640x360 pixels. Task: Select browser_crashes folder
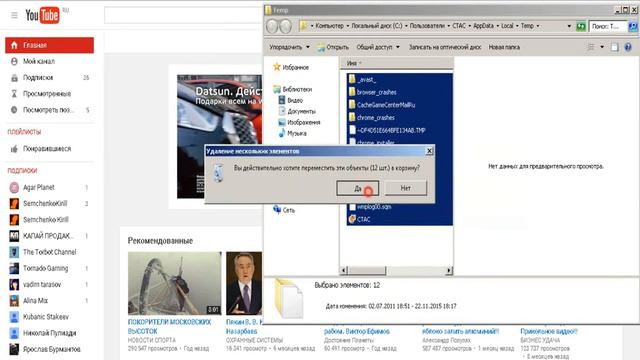372,92
